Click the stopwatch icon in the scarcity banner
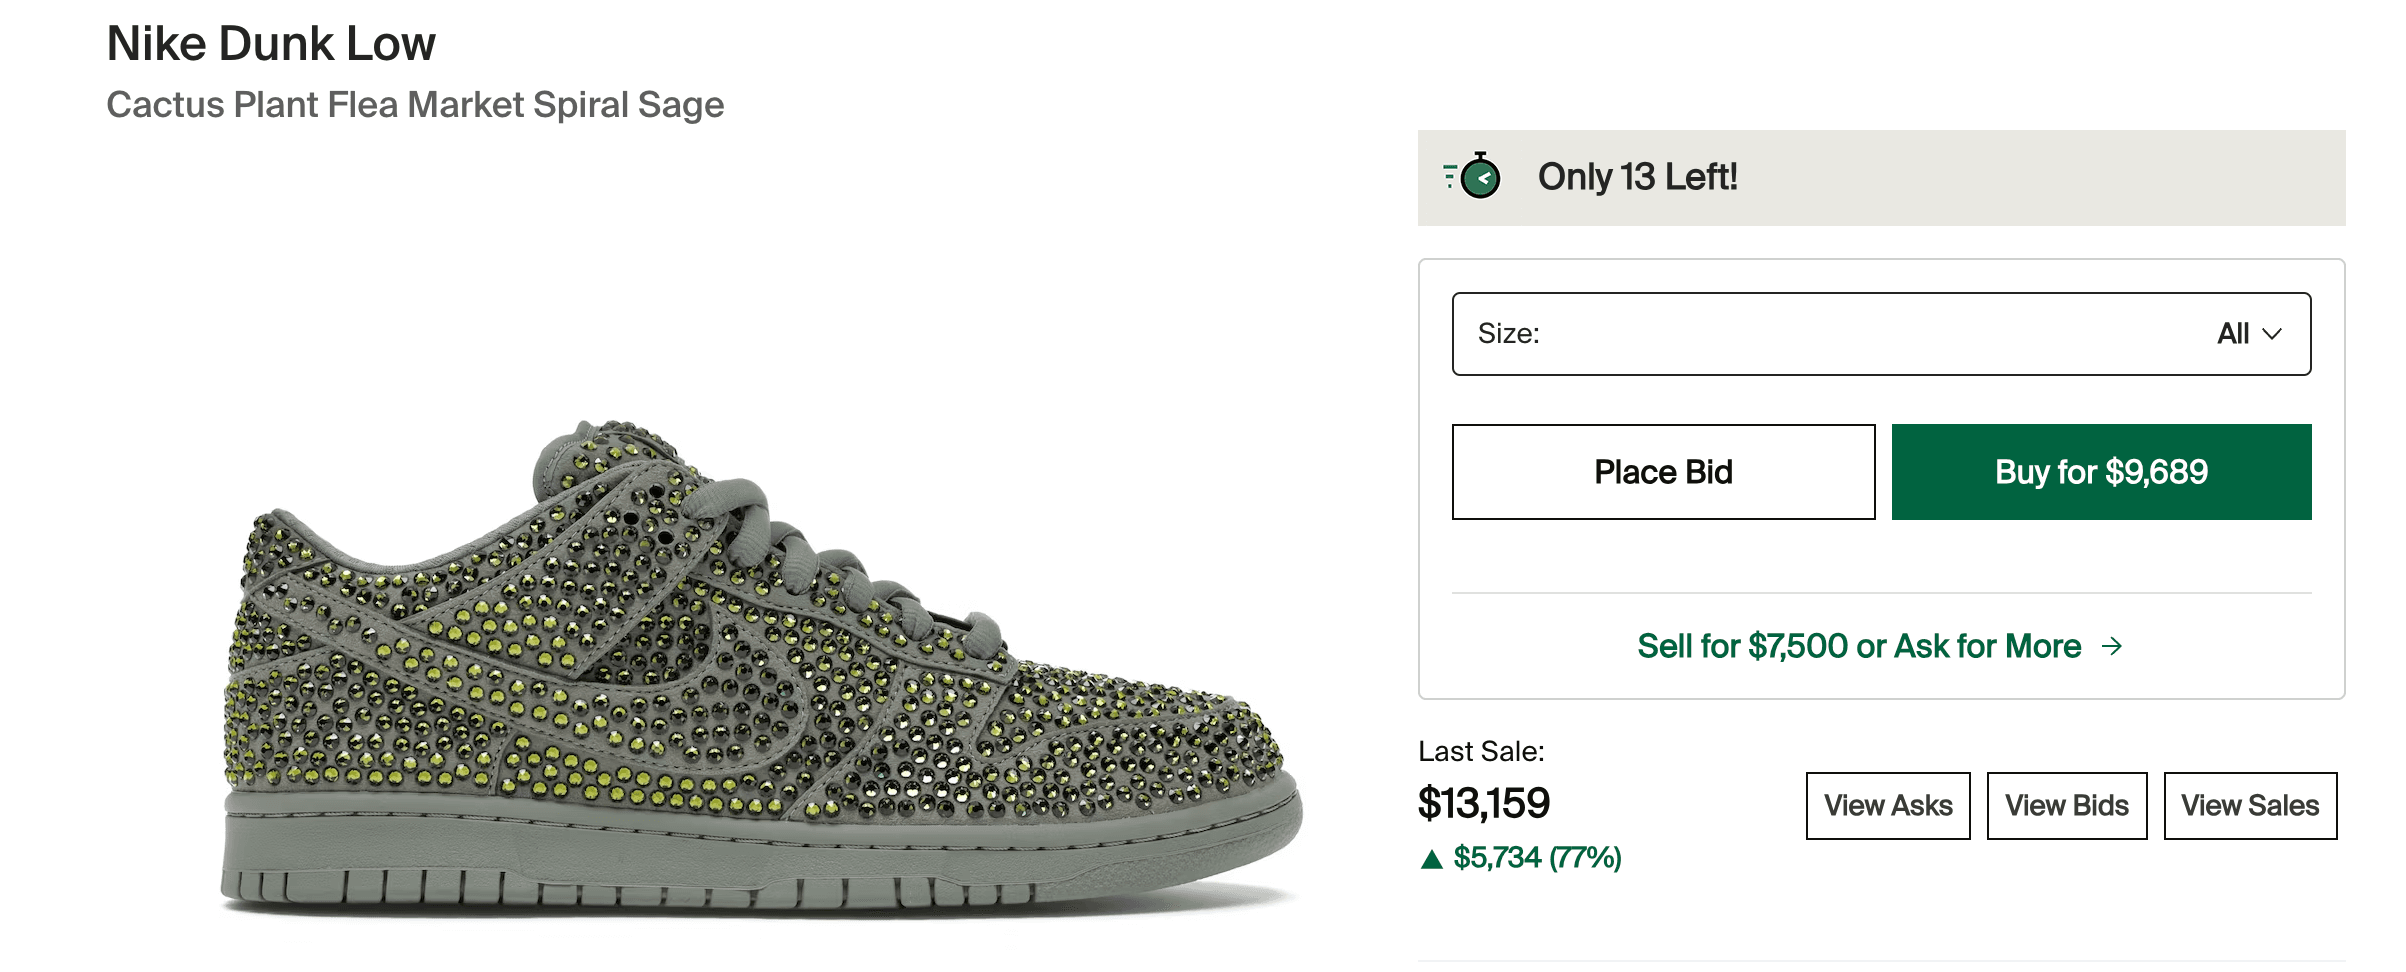This screenshot has height=972, width=2406. tap(1474, 177)
